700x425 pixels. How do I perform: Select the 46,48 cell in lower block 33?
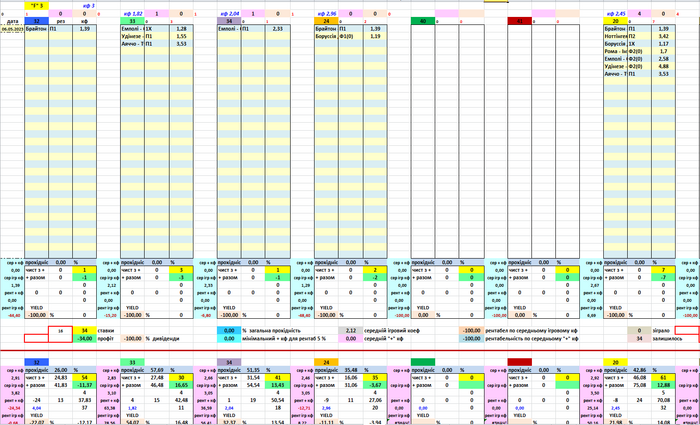pyautogui.click(x=157, y=385)
